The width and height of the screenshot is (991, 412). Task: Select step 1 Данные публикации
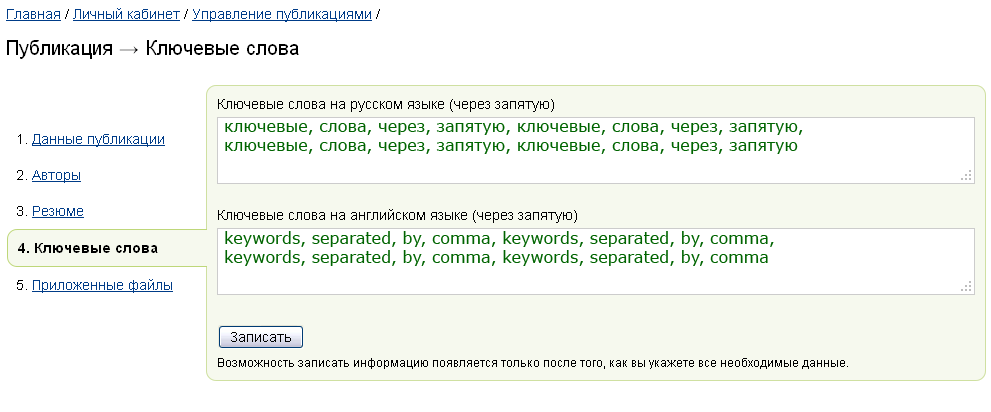click(x=98, y=140)
